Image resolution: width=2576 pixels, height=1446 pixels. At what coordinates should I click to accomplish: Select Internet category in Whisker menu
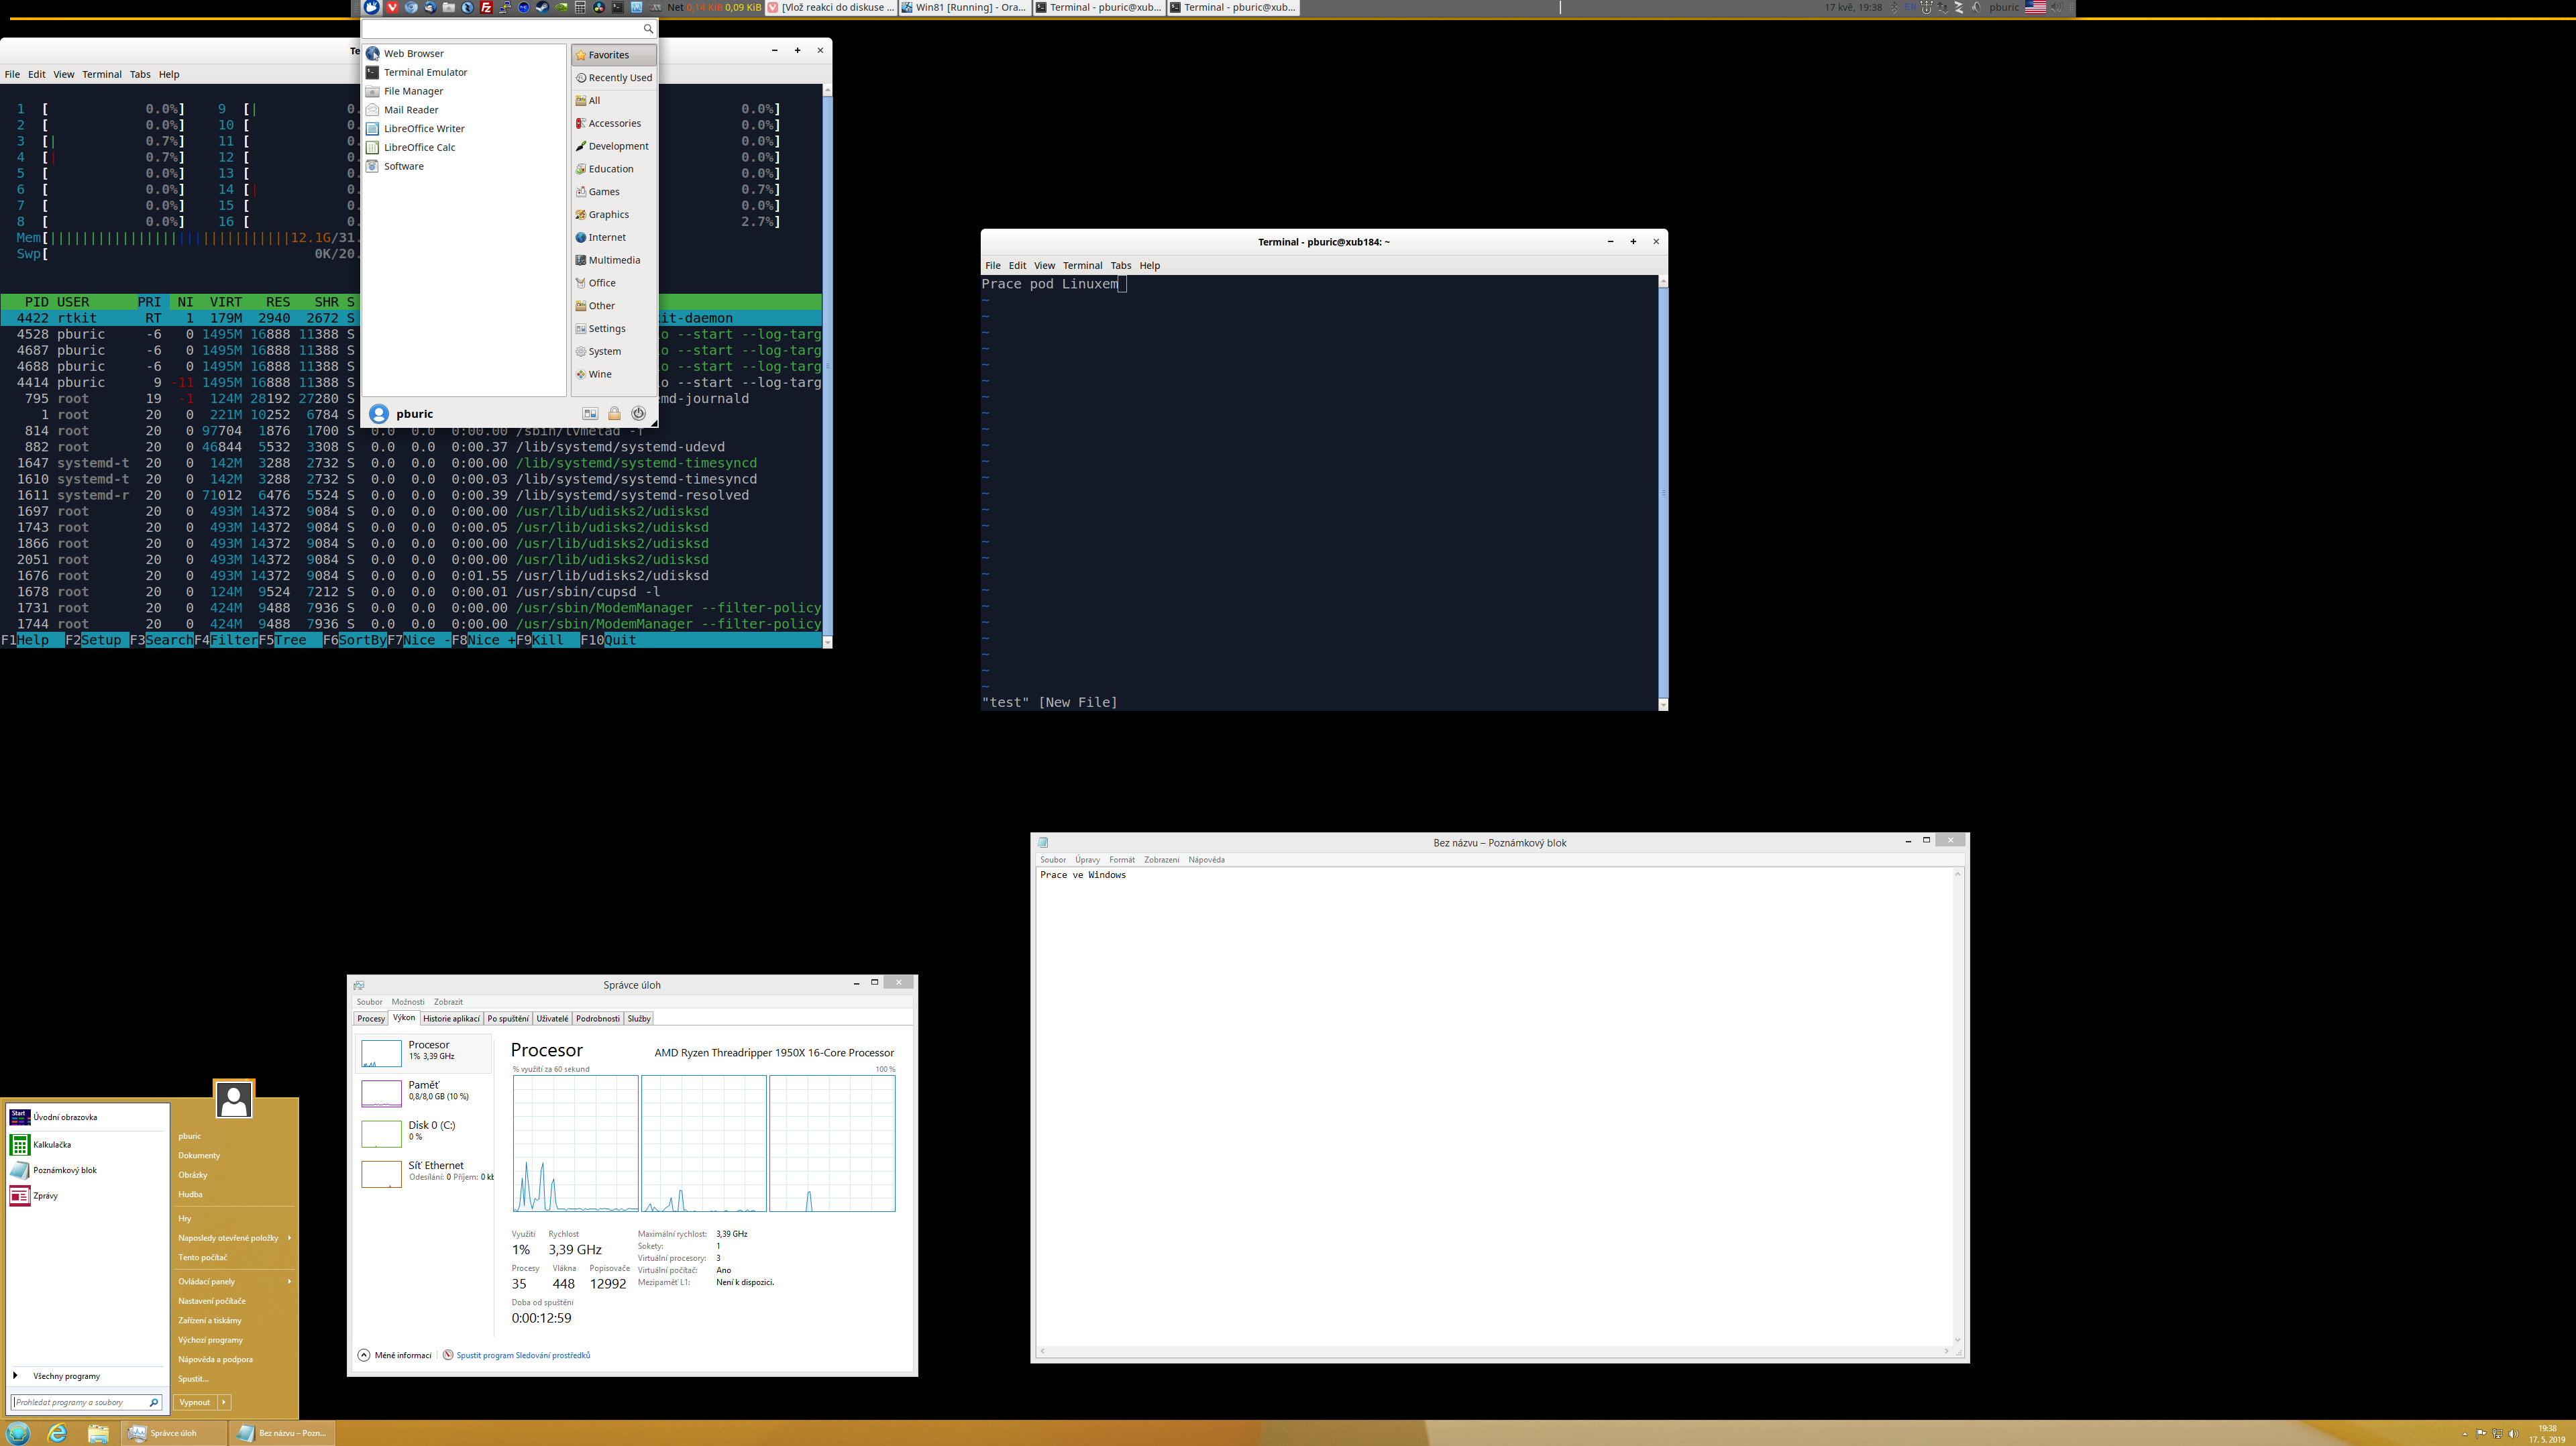click(x=614, y=237)
